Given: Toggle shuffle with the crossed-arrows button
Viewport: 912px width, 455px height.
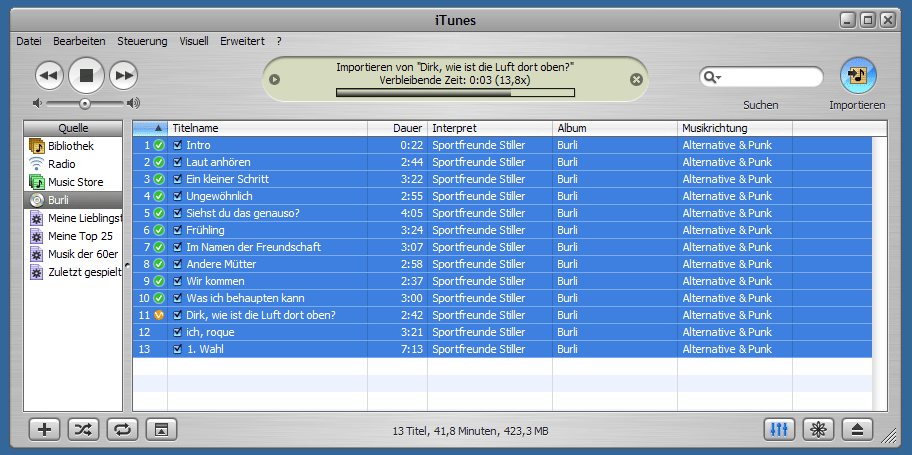Looking at the screenshot, I should [x=83, y=429].
